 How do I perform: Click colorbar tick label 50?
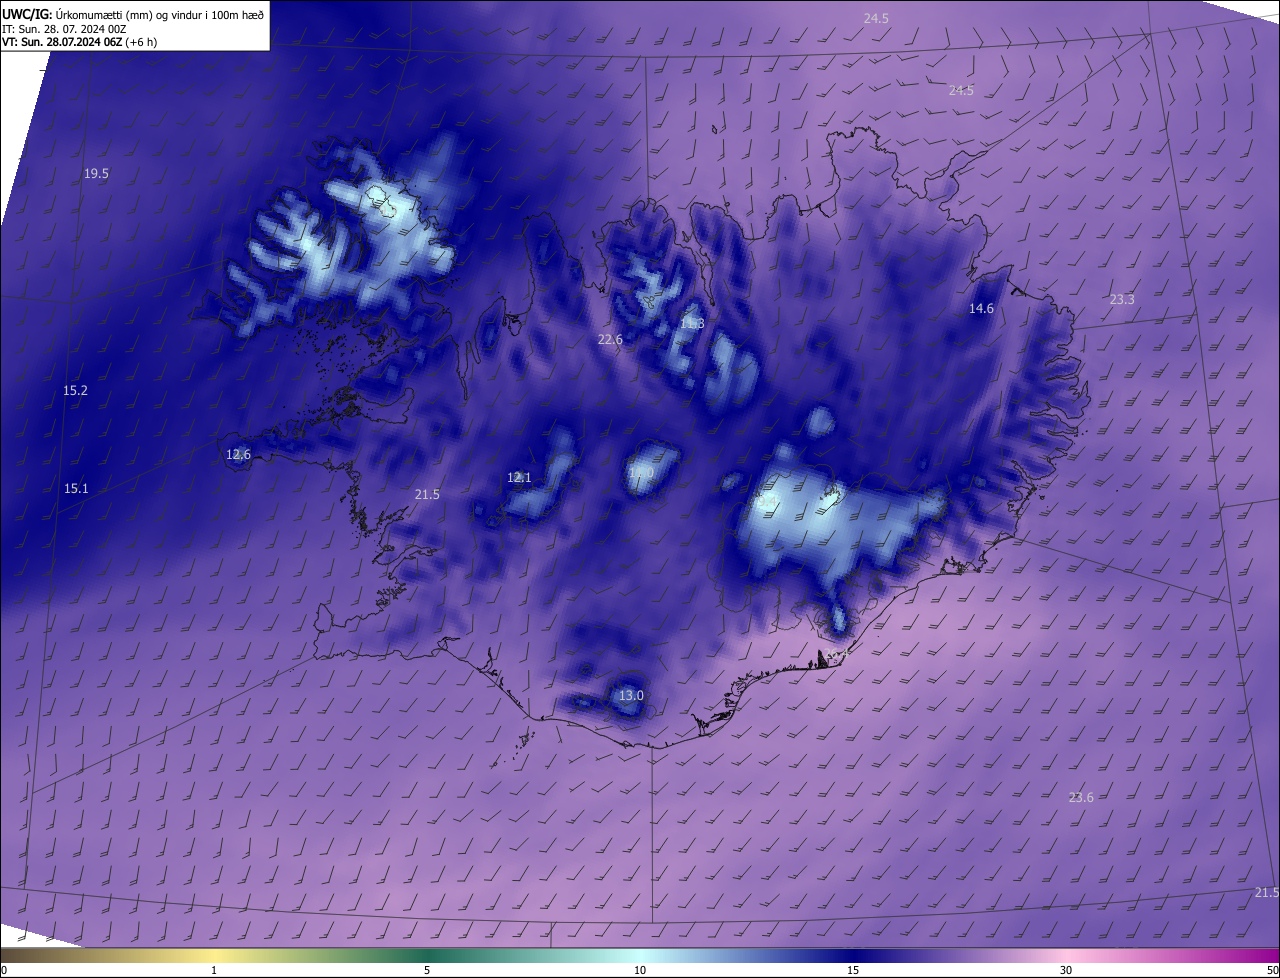click(x=1272, y=970)
